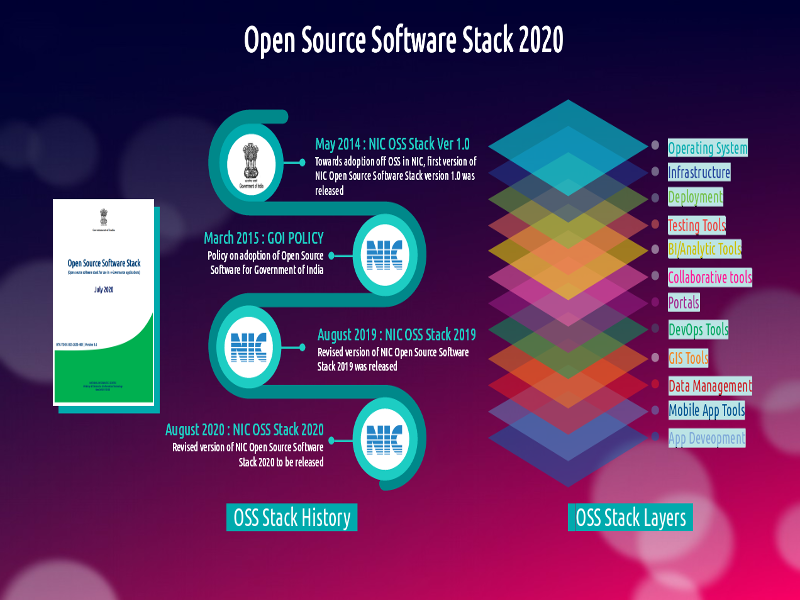Image resolution: width=800 pixels, height=600 pixels.
Task: Click the text 'Policy on adoption of Open Source'
Action: tap(265, 256)
